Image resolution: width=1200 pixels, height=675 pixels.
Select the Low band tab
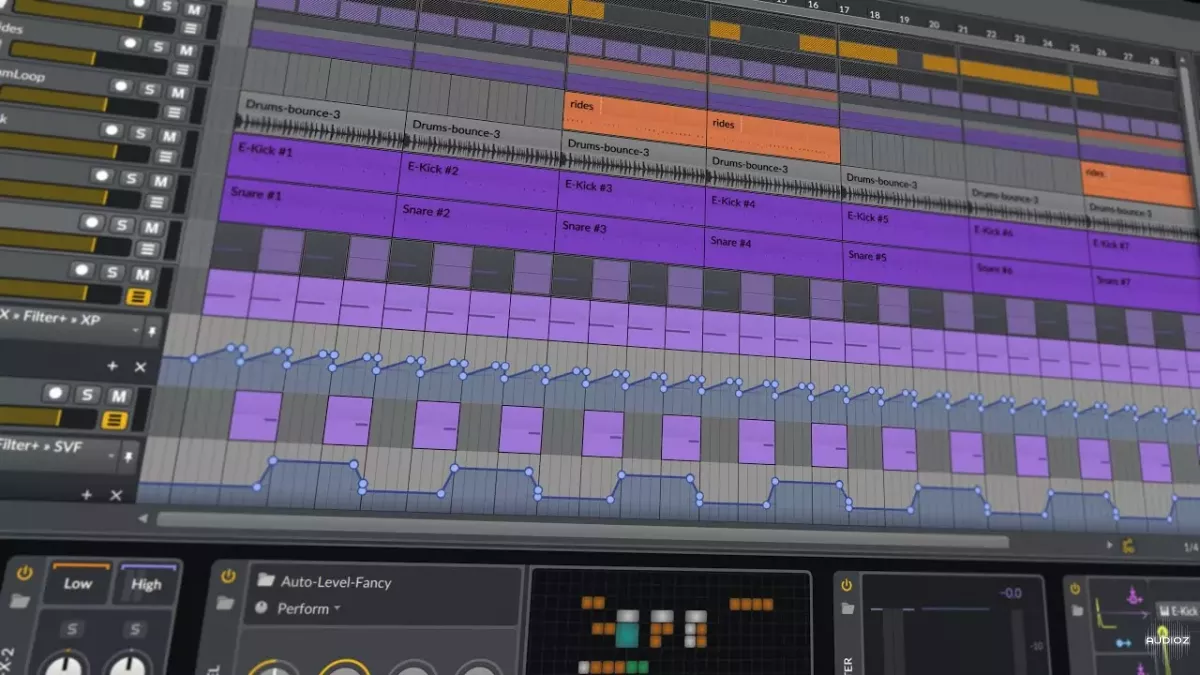[78, 583]
